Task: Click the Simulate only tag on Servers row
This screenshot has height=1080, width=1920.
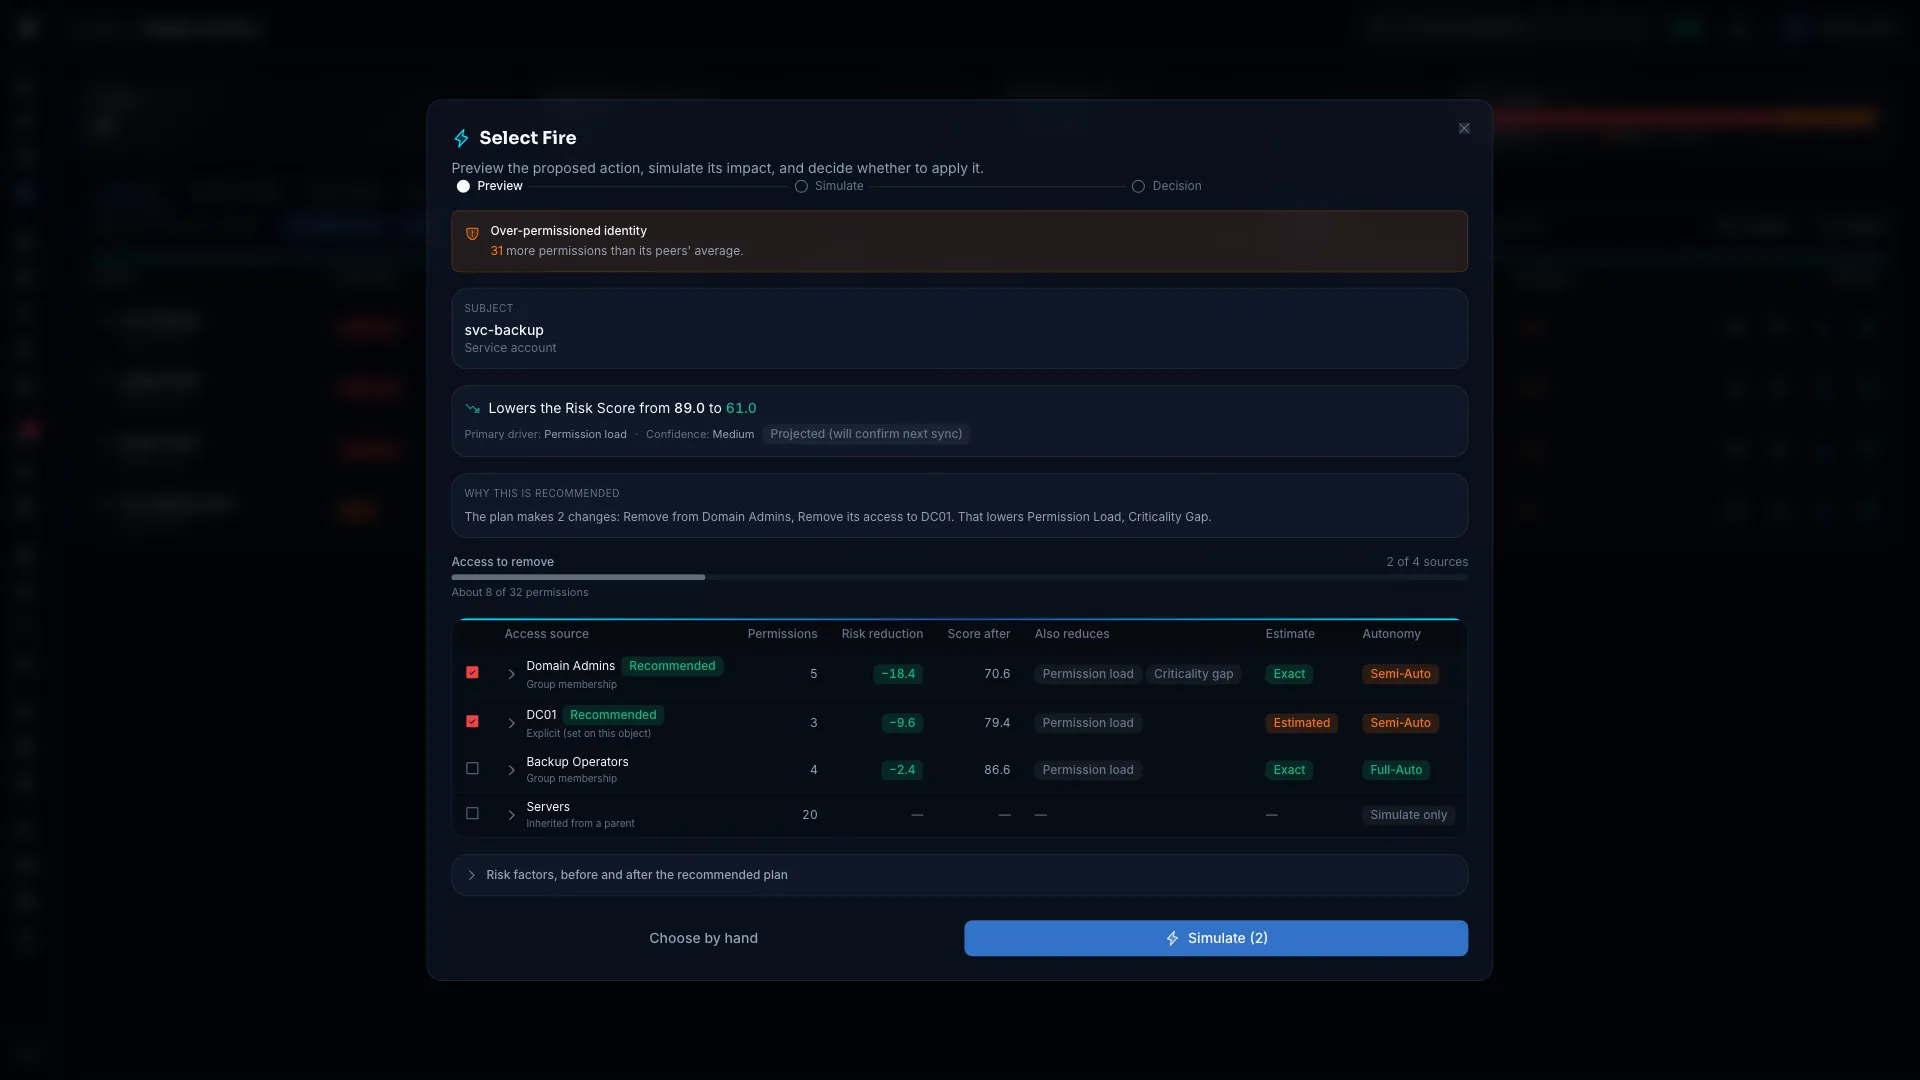Action: point(1408,815)
